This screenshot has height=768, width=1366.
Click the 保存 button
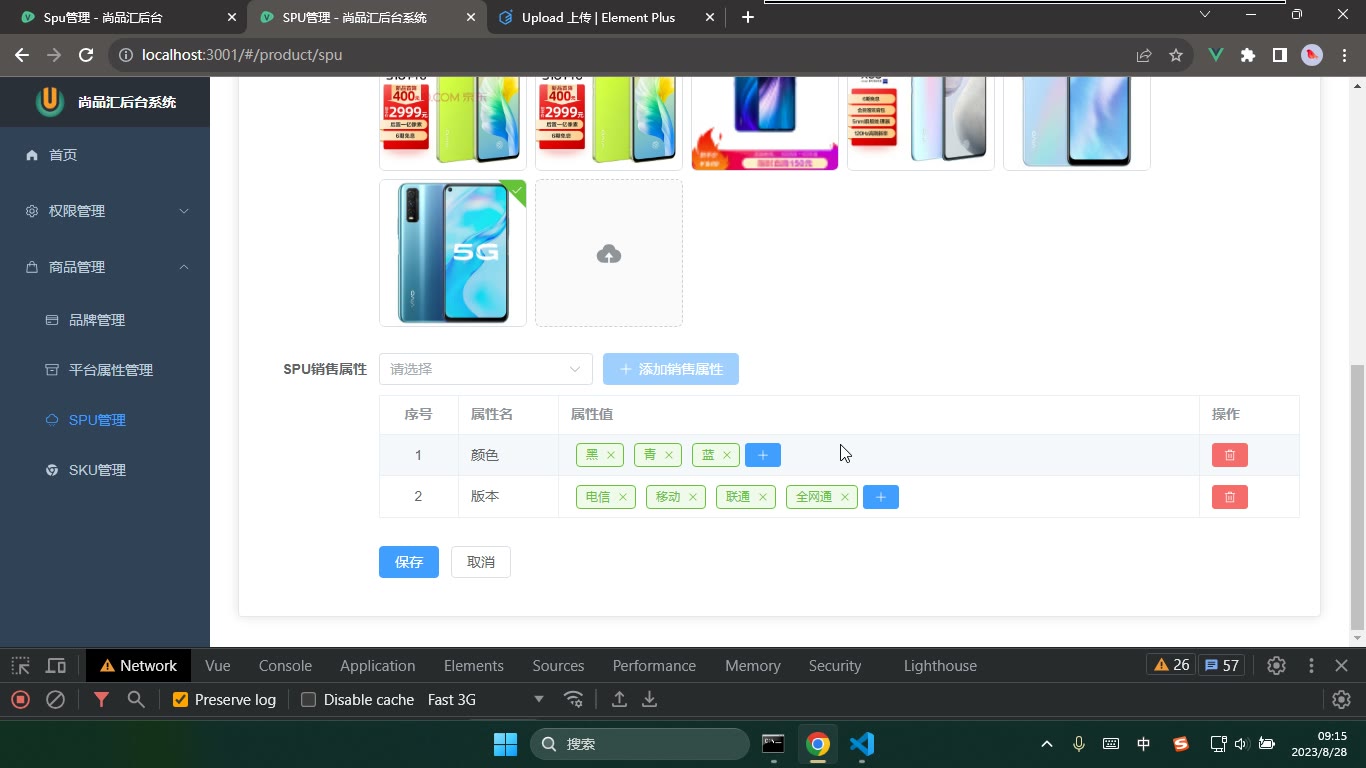409,562
